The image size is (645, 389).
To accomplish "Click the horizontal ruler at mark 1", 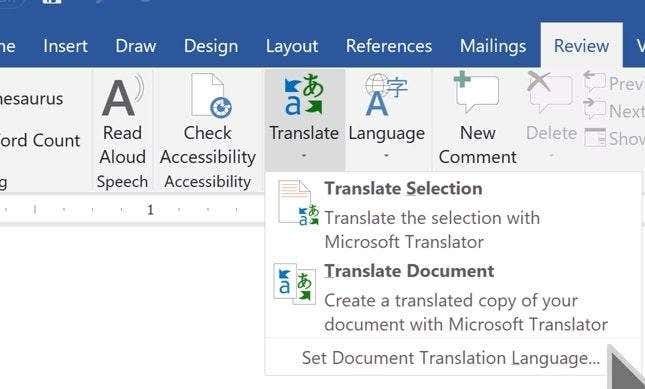I will pyautogui.click(x=150, y=210).
